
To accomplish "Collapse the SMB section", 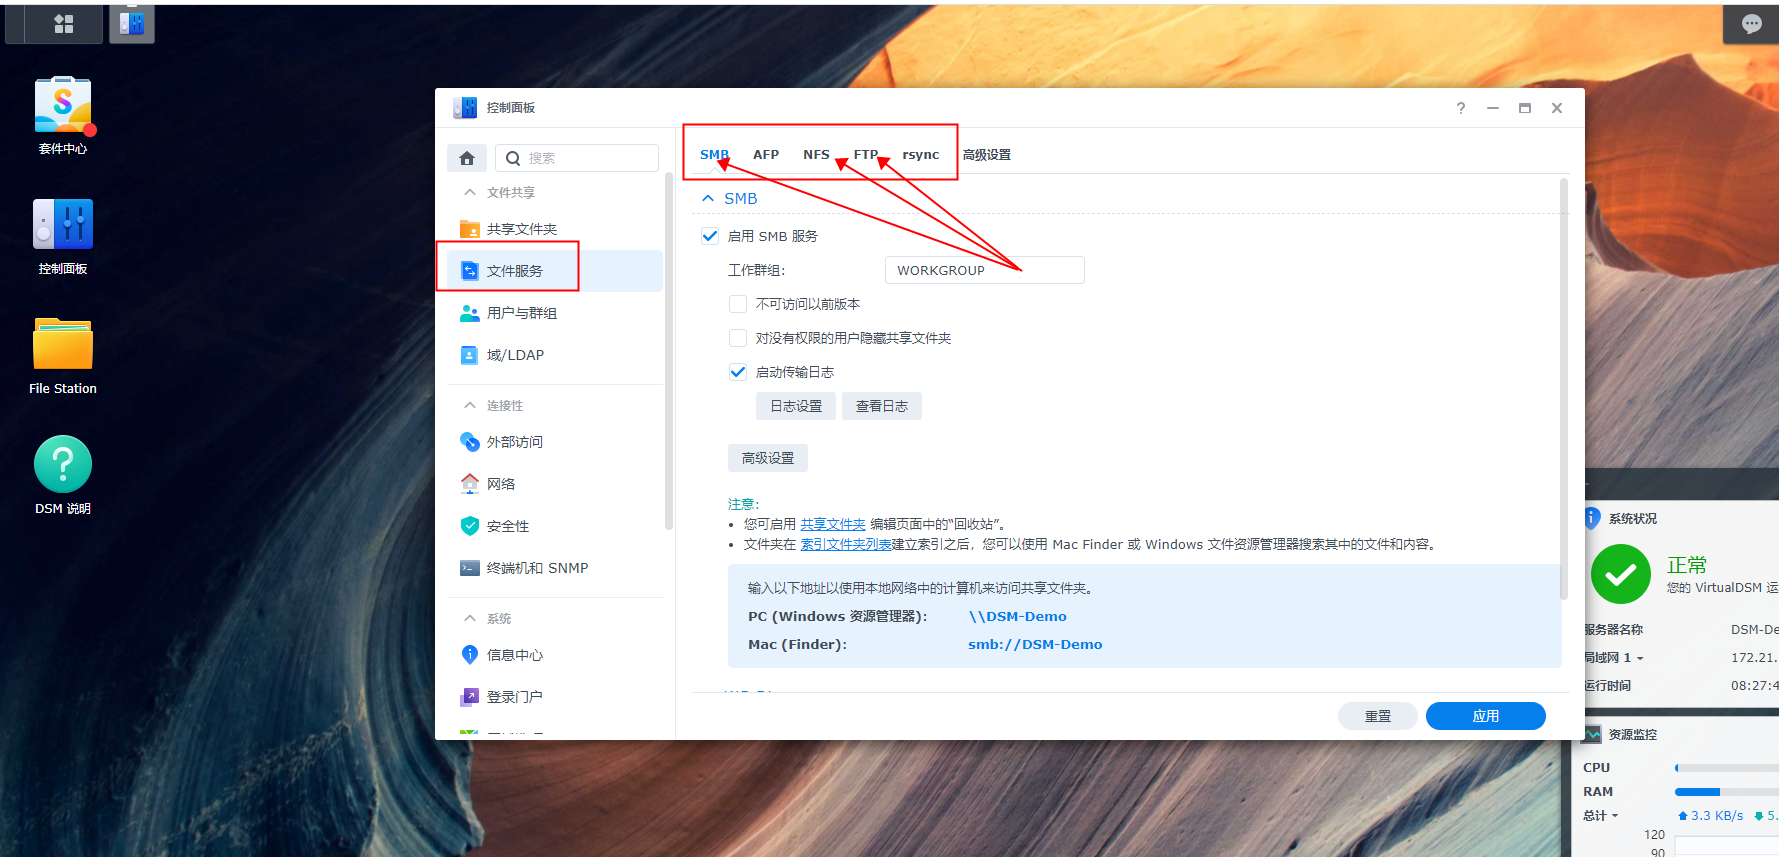I will click(708, 198).
